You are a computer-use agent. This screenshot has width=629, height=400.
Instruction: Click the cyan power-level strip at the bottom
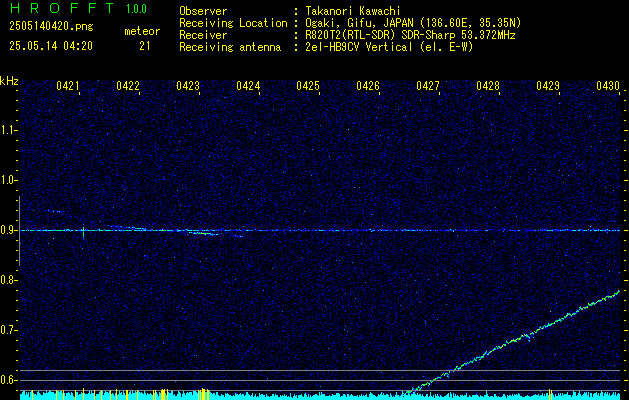(x=320, y=395)
